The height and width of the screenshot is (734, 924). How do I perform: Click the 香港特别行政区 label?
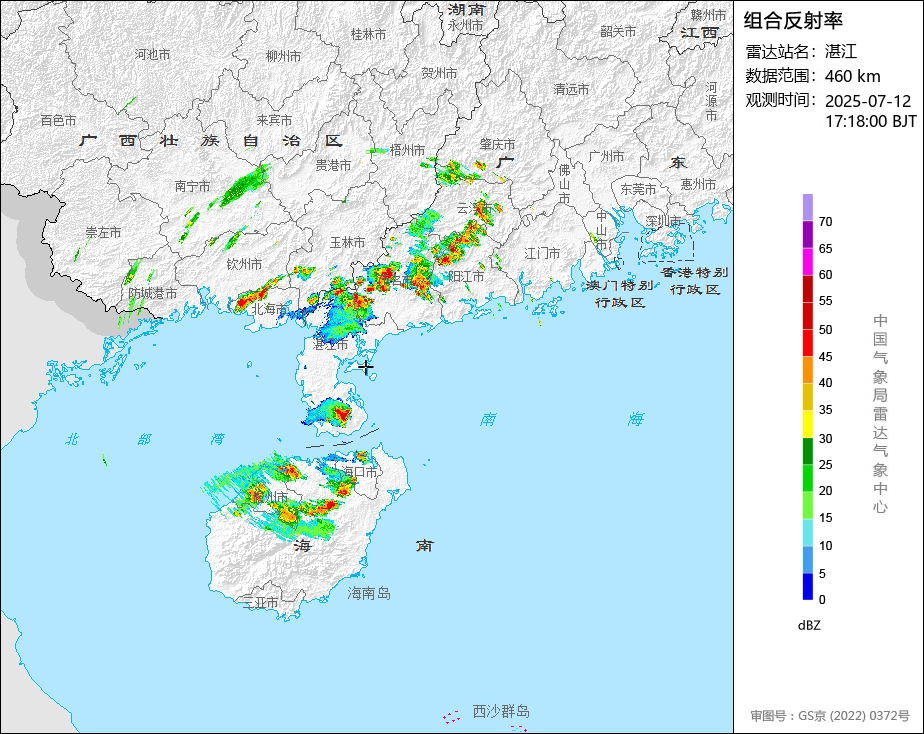click(x=695, y=281)
